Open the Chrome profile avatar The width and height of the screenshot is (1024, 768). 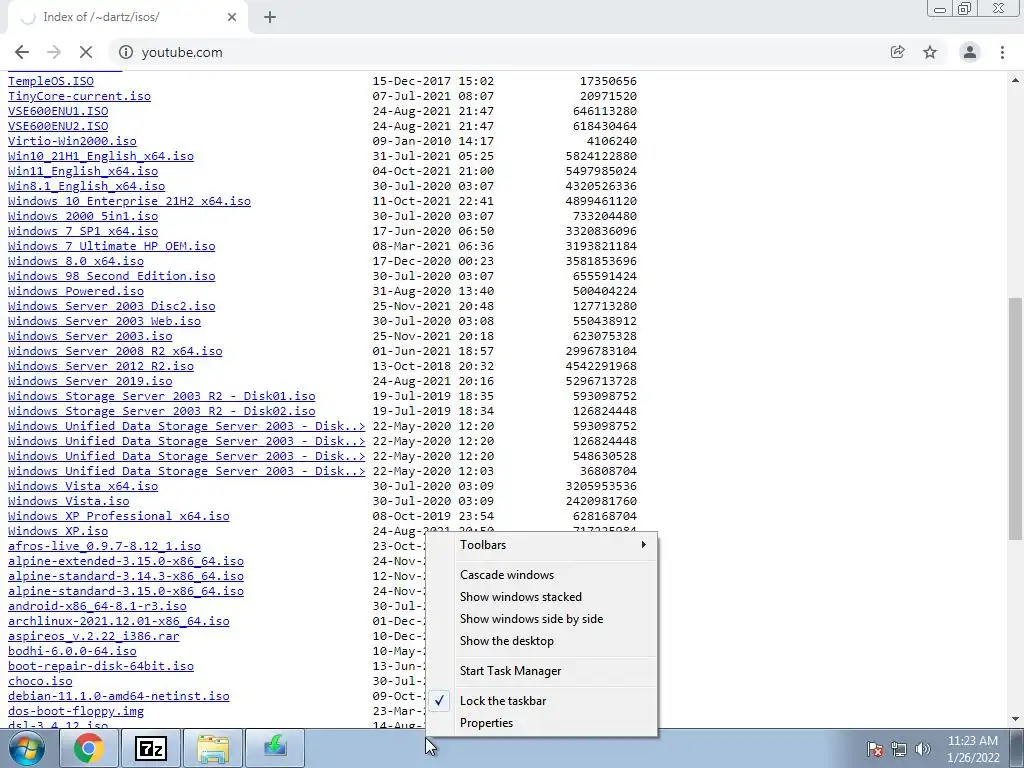pyautogui.click(x=970, y=52)
